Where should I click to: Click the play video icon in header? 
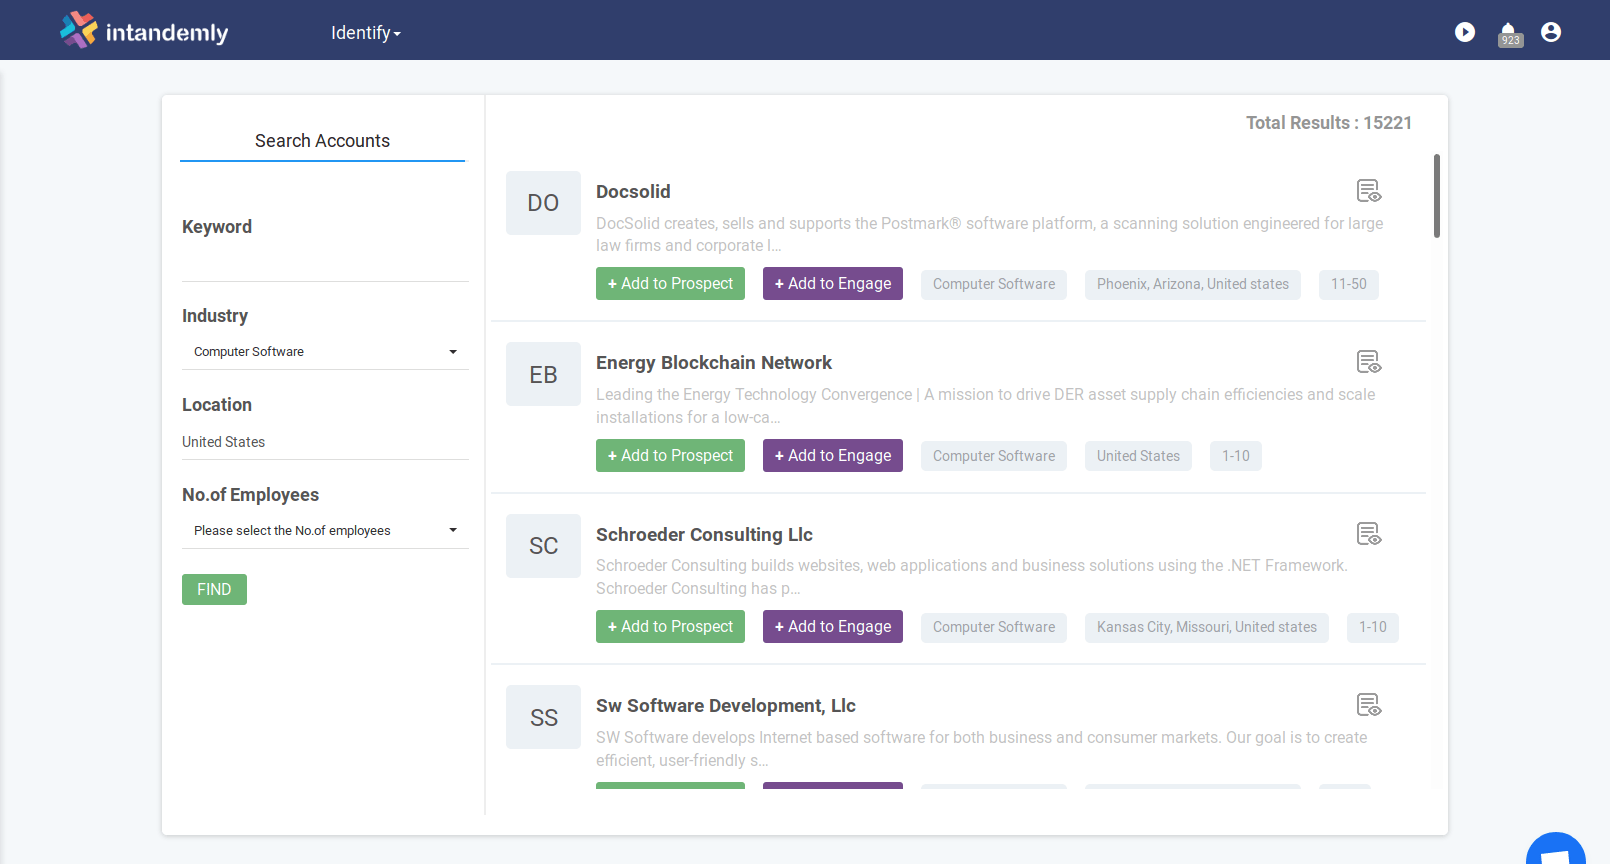1465,32
